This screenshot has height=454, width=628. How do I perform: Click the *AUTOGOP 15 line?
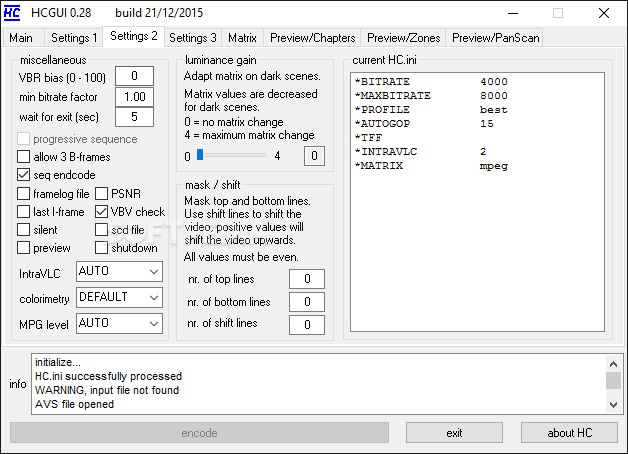pyautogui.click(x=425, y=124)
